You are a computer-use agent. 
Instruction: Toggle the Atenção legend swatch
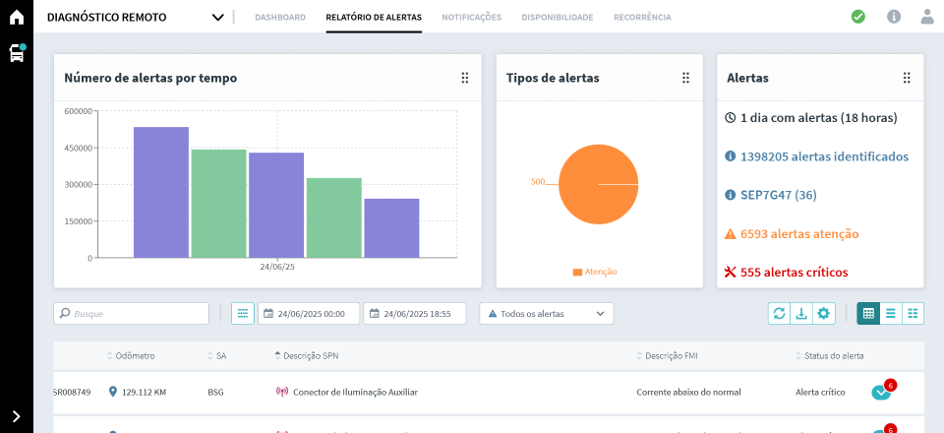(577, 272)
